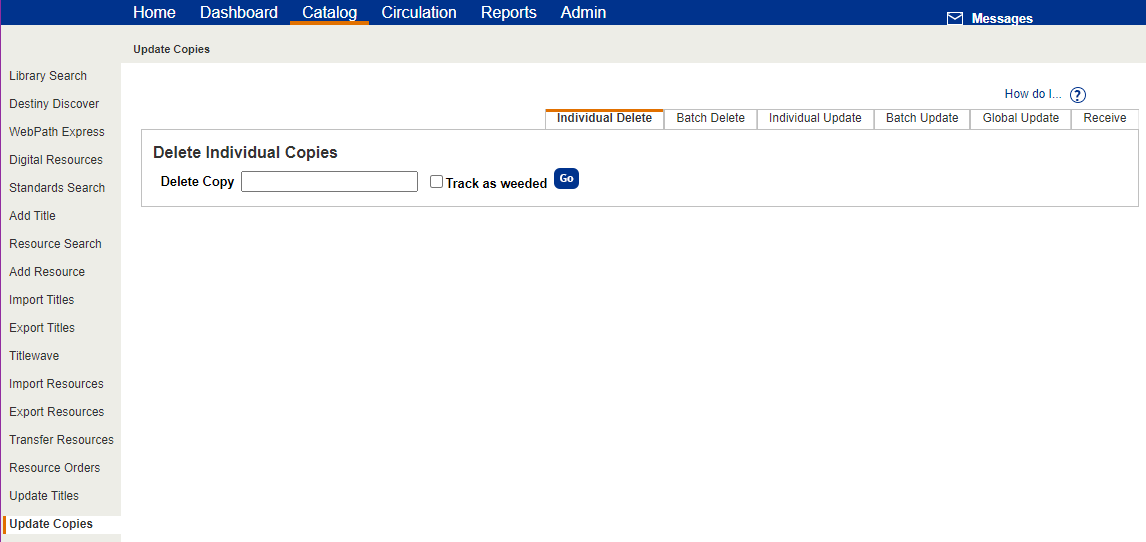This screenshot has width=1146, height=542.
Task: Open Digital Resources in sidebar
Action: [x=56, y=160]
